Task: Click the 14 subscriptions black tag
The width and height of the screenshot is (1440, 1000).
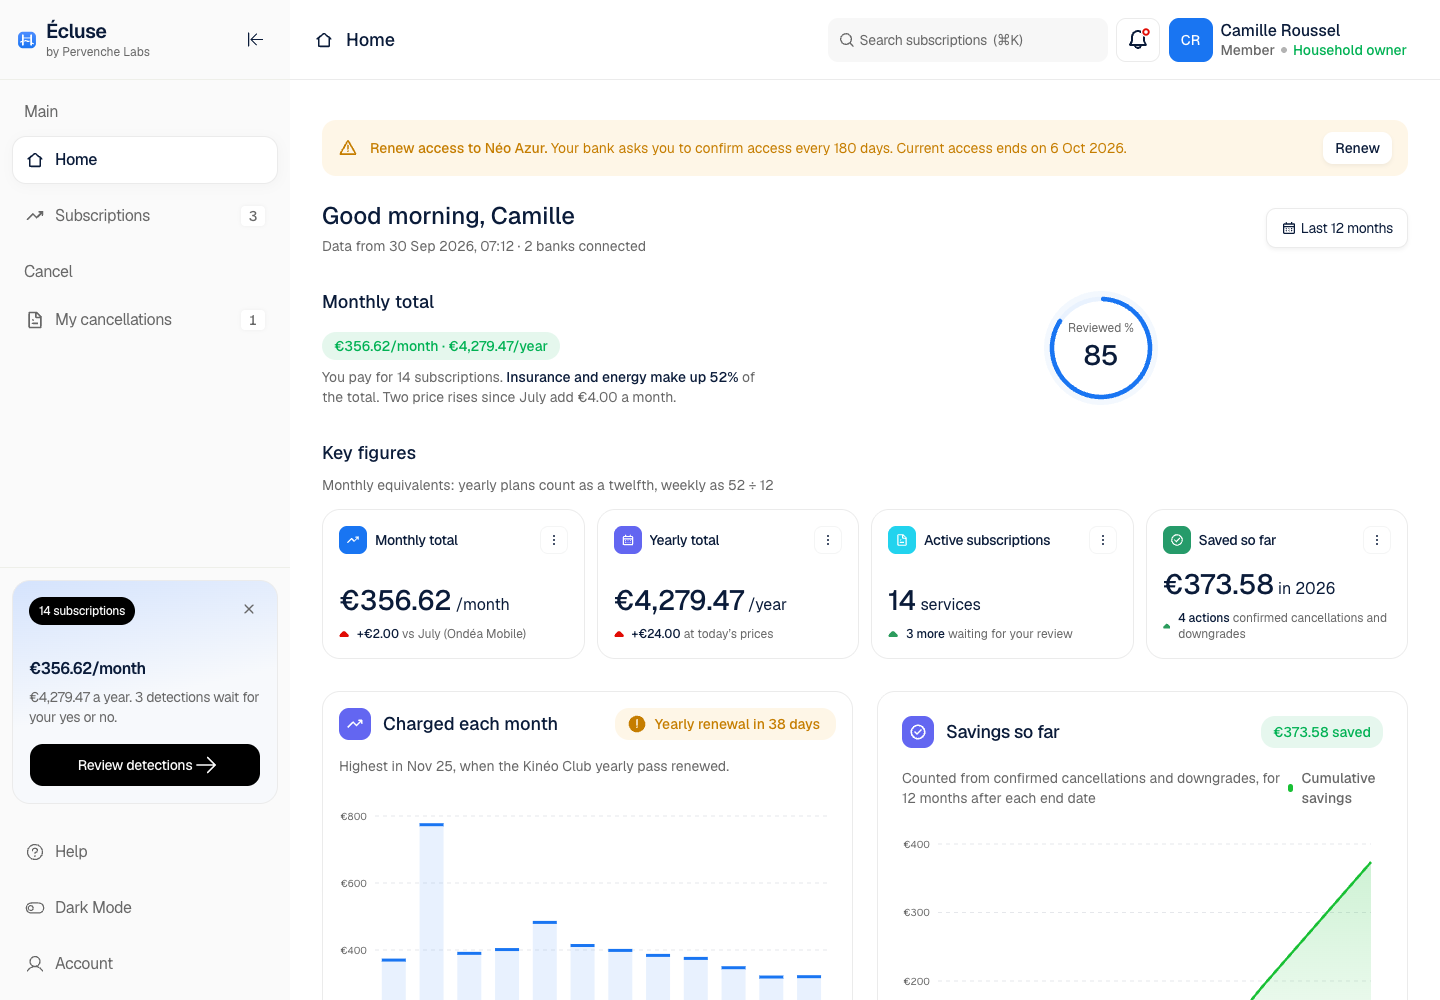Action: click(82, 611)
